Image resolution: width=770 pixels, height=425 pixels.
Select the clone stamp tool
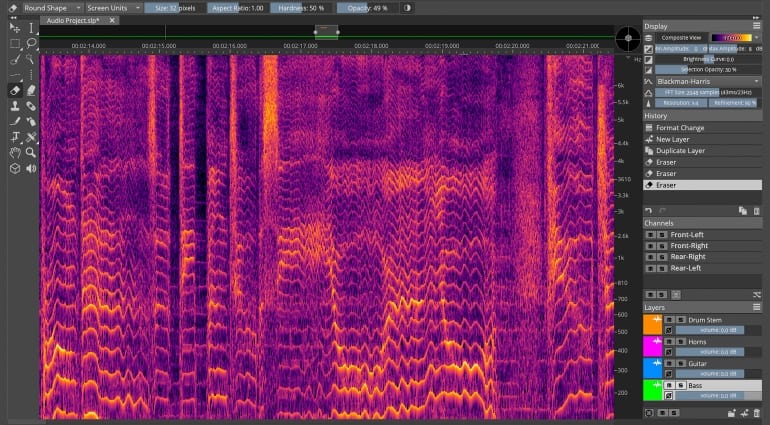point(15,106)
